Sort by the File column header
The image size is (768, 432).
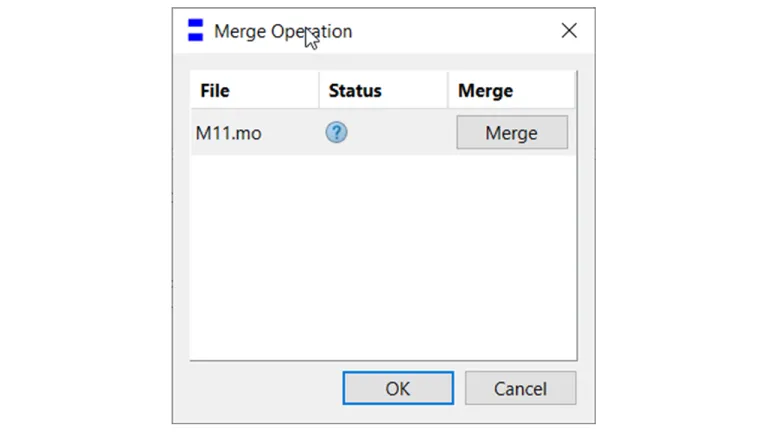(215, 90)
